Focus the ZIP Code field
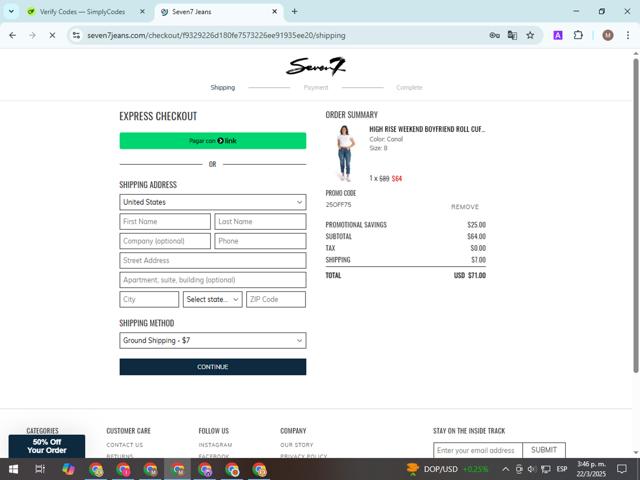The height and width of the screenshot is (480, 640). 276,300
